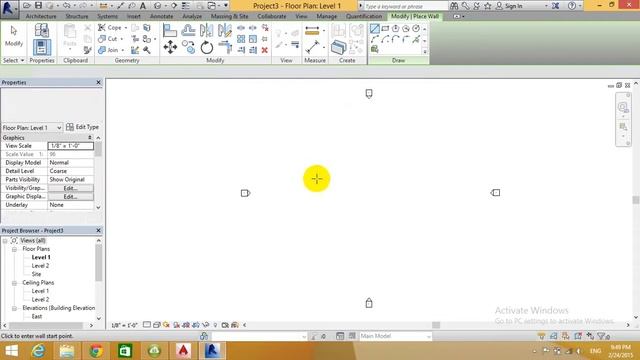
Task: Collapse the Views (all) root node
Action: [x=5, y=241]
